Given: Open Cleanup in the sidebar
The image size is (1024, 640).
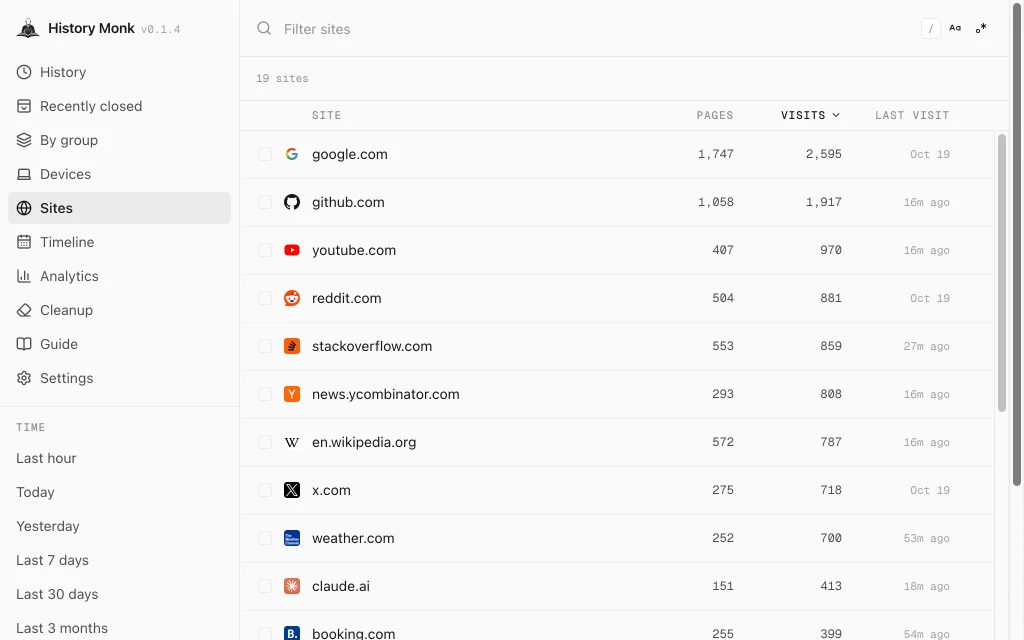Looking at the screenshot, I should [120, 310].
